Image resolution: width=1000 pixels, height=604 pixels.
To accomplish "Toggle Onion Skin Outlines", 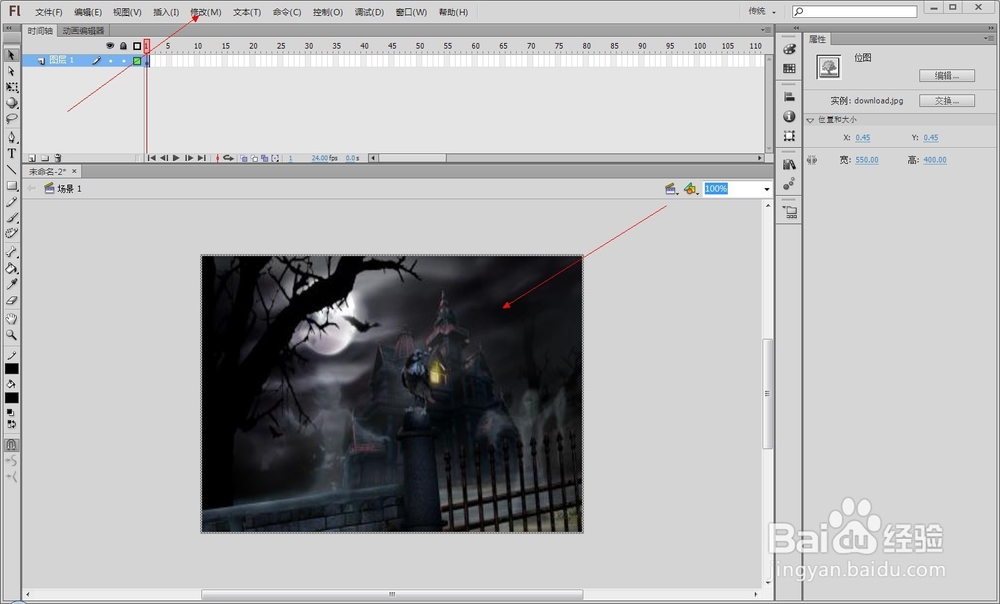I will pos(254,158).
